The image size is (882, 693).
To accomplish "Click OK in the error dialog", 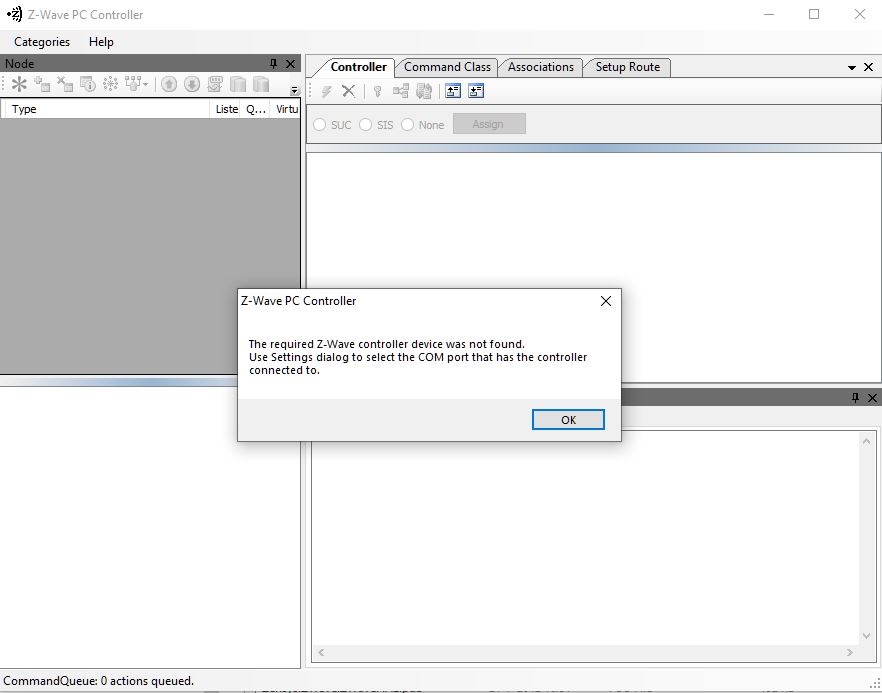I will tap(568, 420).
